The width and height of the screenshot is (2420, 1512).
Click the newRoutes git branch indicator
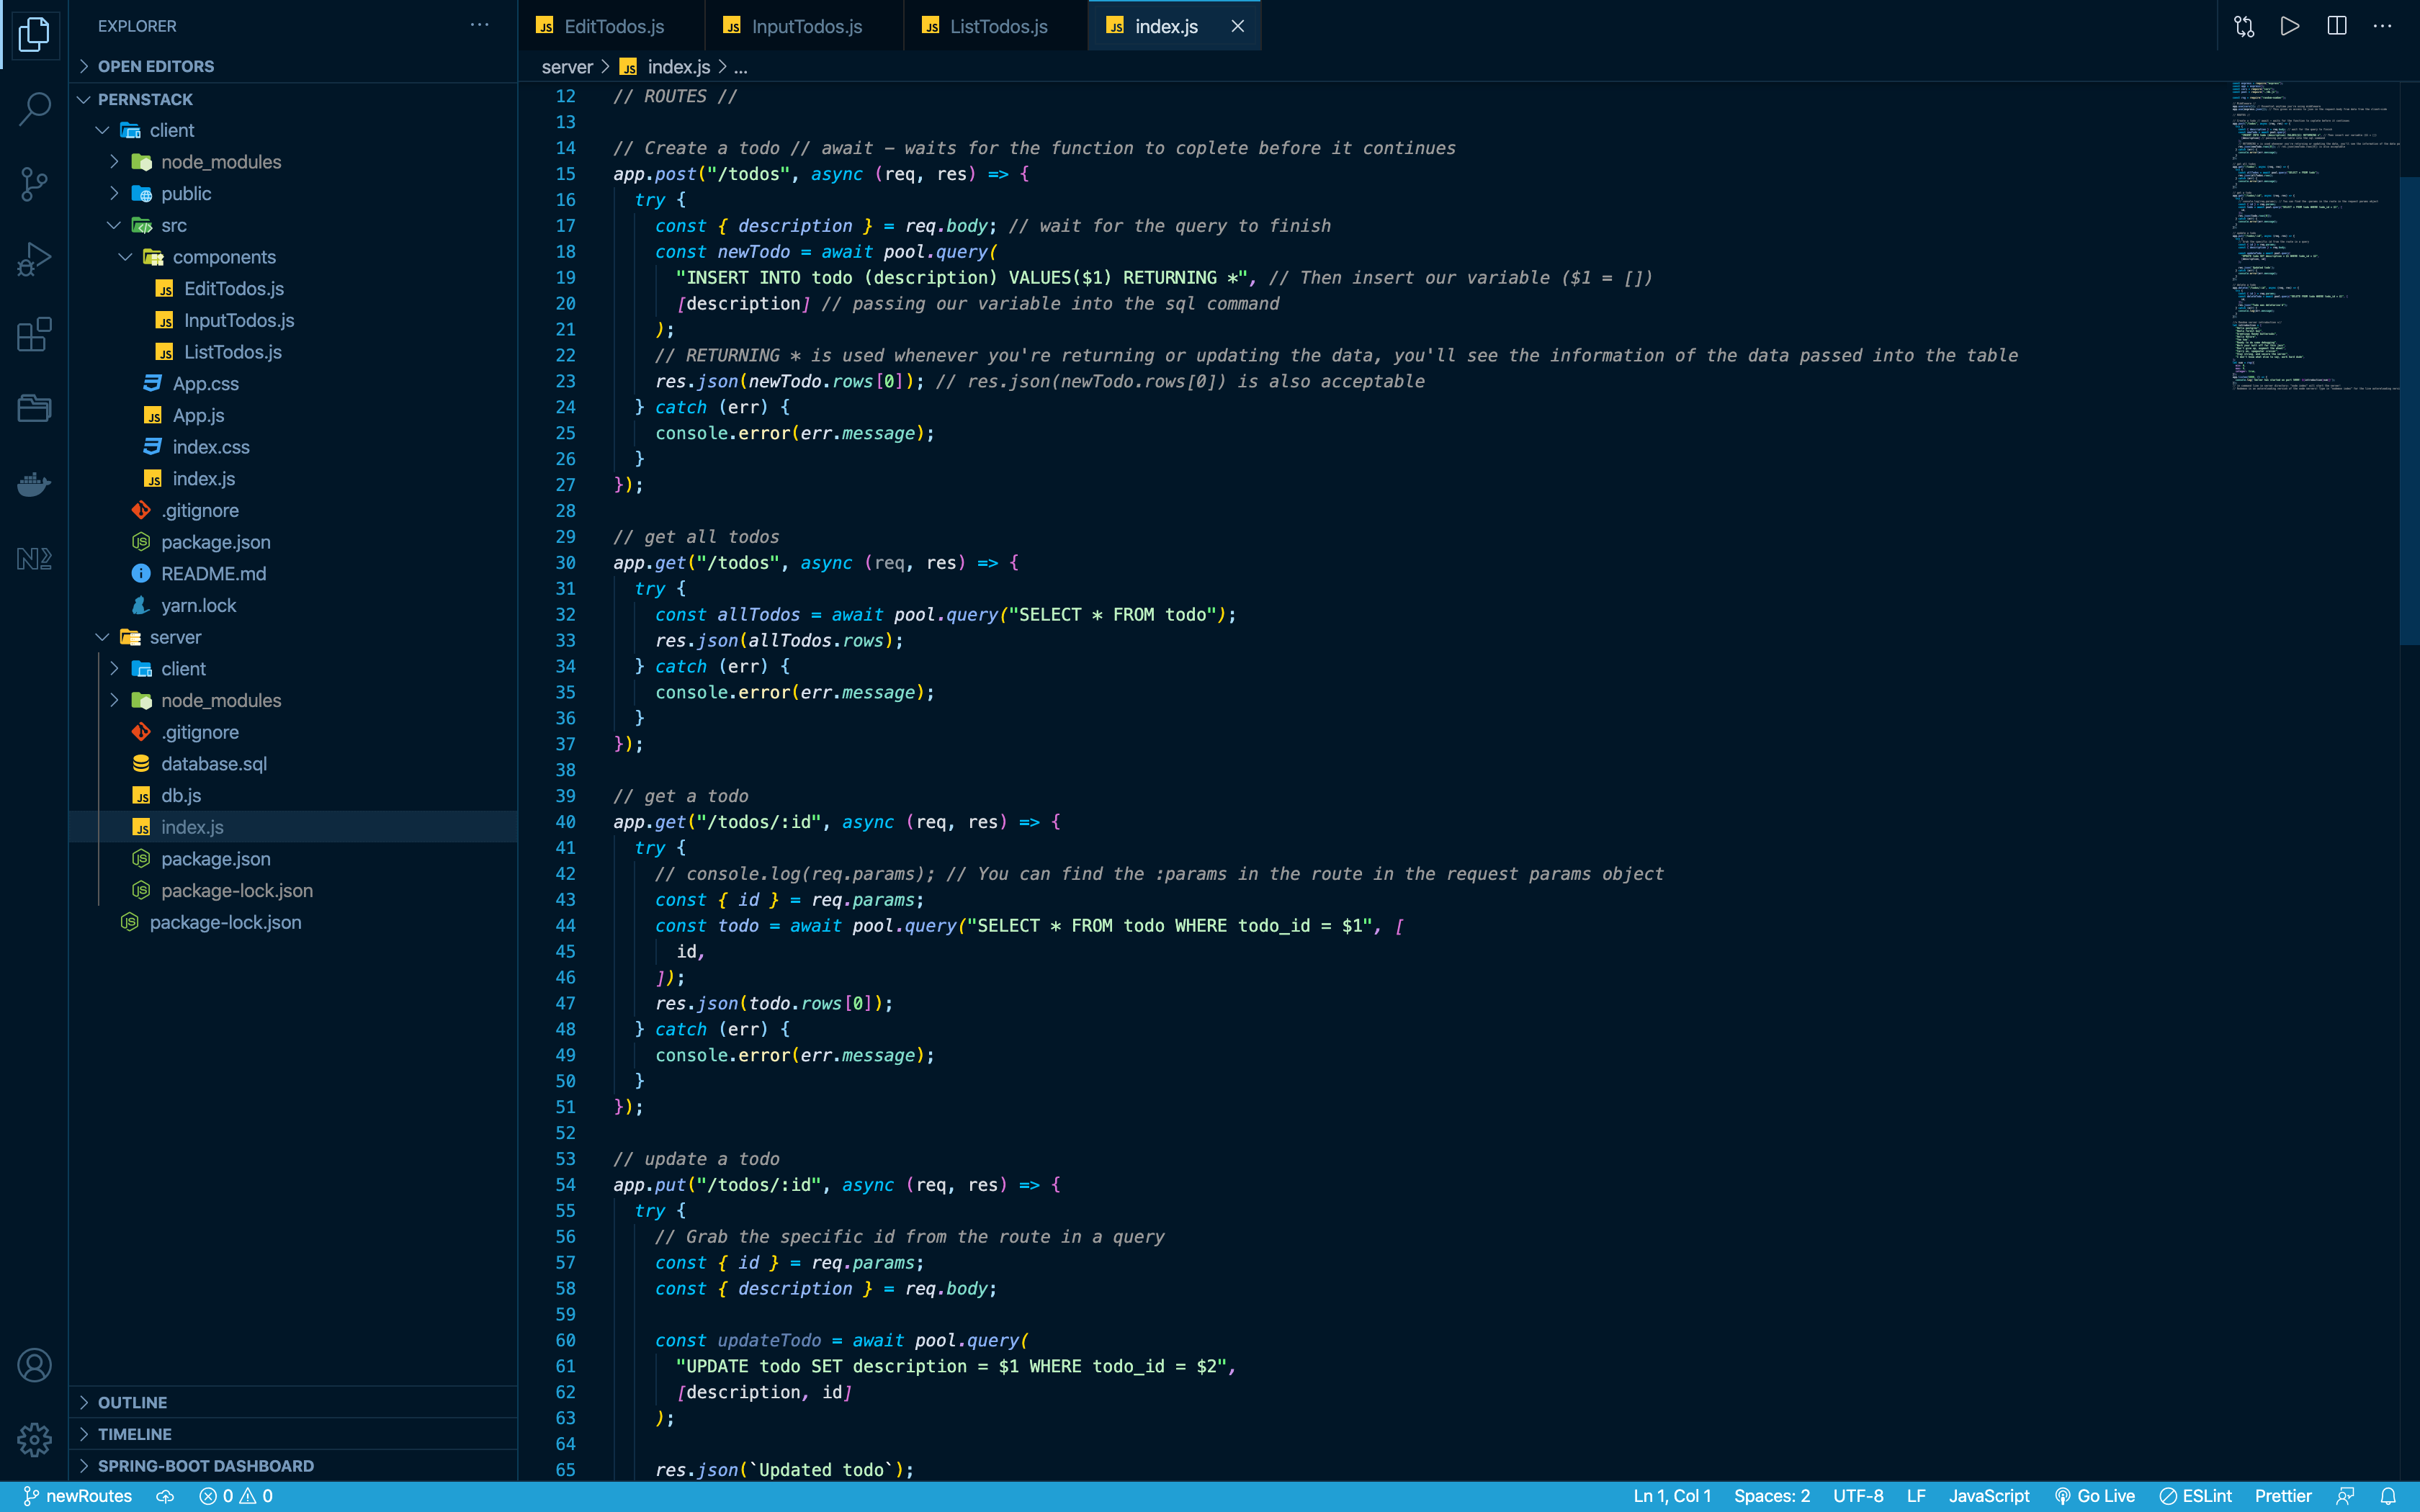click(77, 1496)
